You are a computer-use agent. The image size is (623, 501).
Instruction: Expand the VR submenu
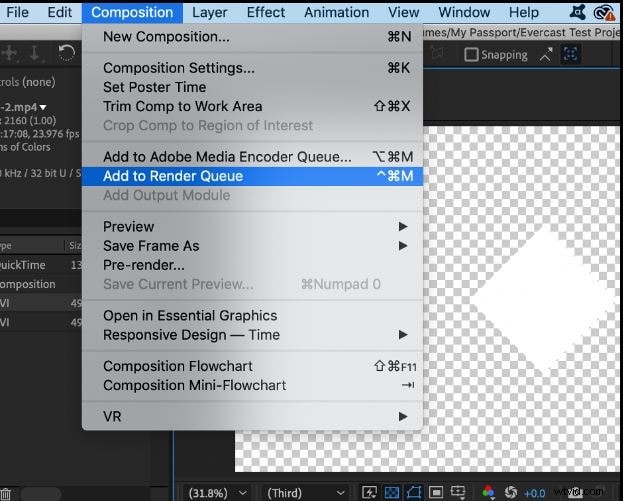click(252, 416)
